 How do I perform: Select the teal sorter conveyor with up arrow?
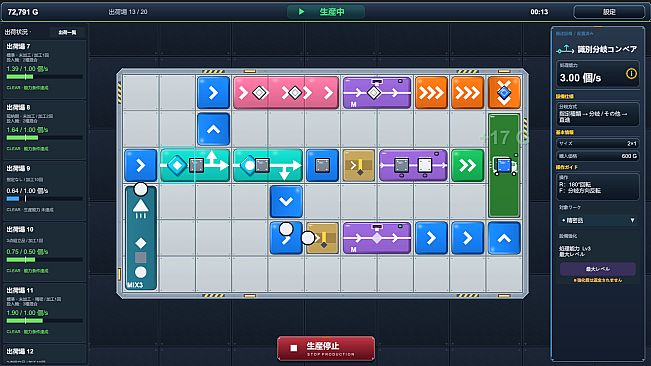pyautogui.click(x=195, y=166)
